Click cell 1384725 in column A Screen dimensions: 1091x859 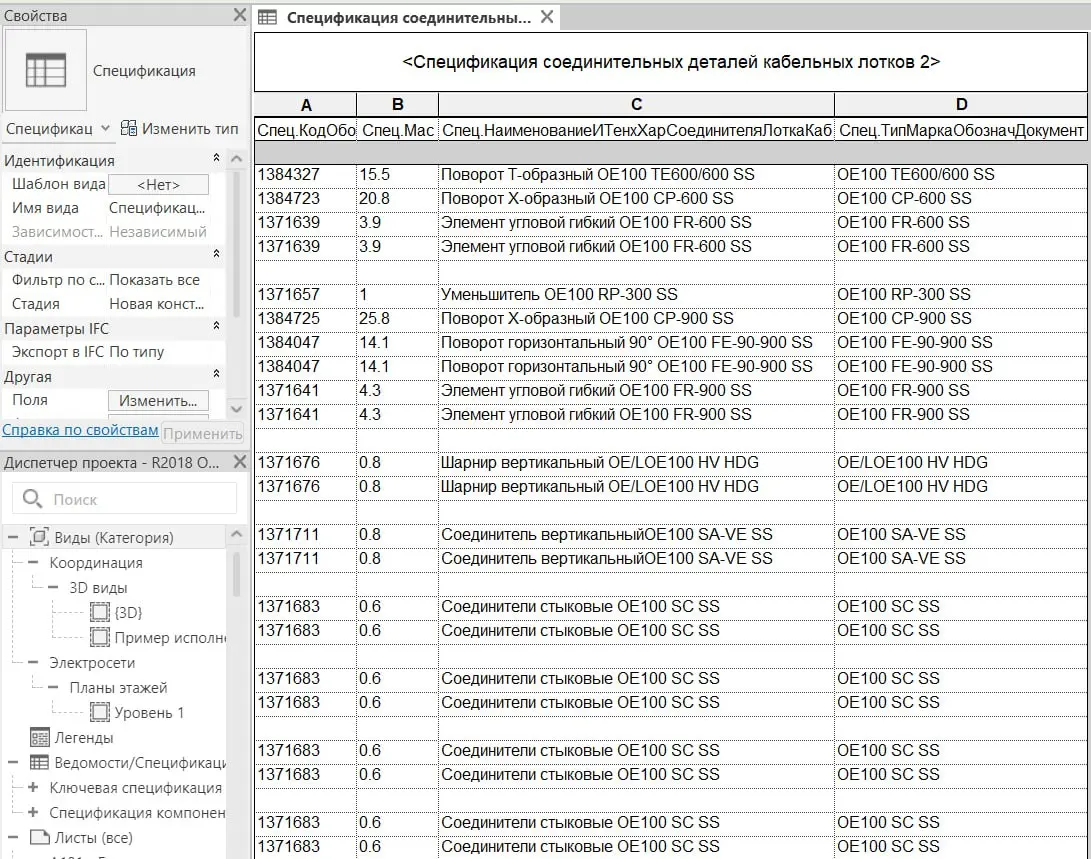pyautogui.click(x=305, y=319)
